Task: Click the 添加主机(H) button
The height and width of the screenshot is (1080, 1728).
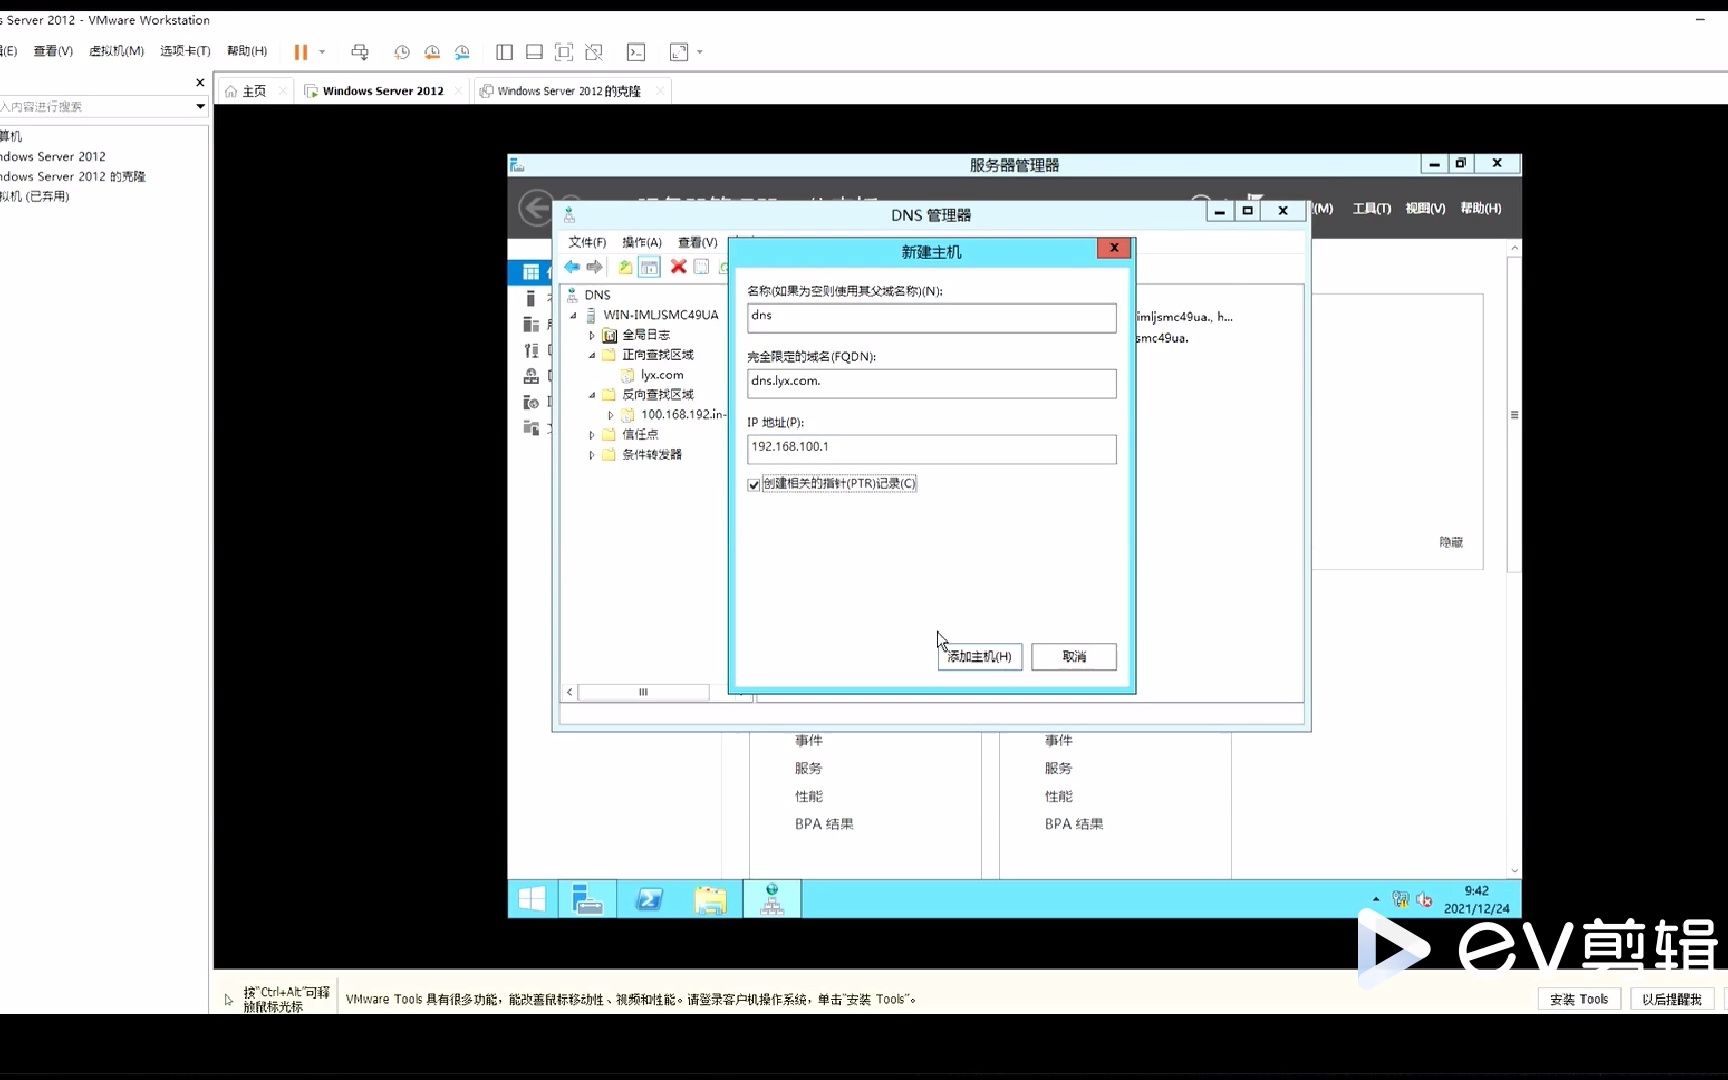Action: [980, 656]
